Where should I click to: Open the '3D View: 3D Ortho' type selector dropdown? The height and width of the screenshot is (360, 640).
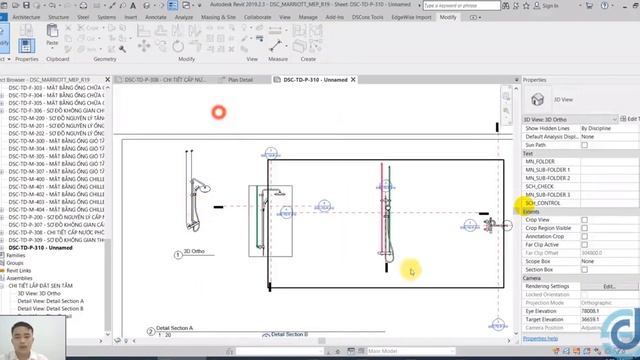point(570,119)
